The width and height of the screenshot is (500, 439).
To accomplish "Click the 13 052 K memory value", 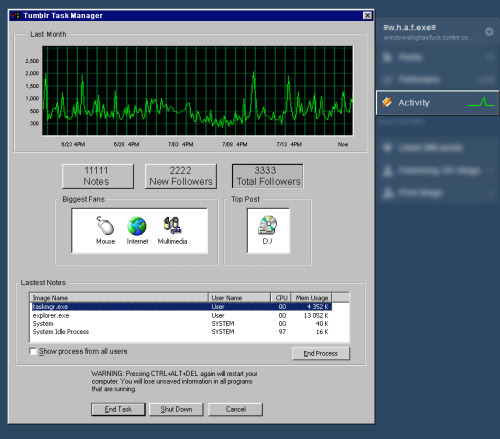I will point(316,315).
